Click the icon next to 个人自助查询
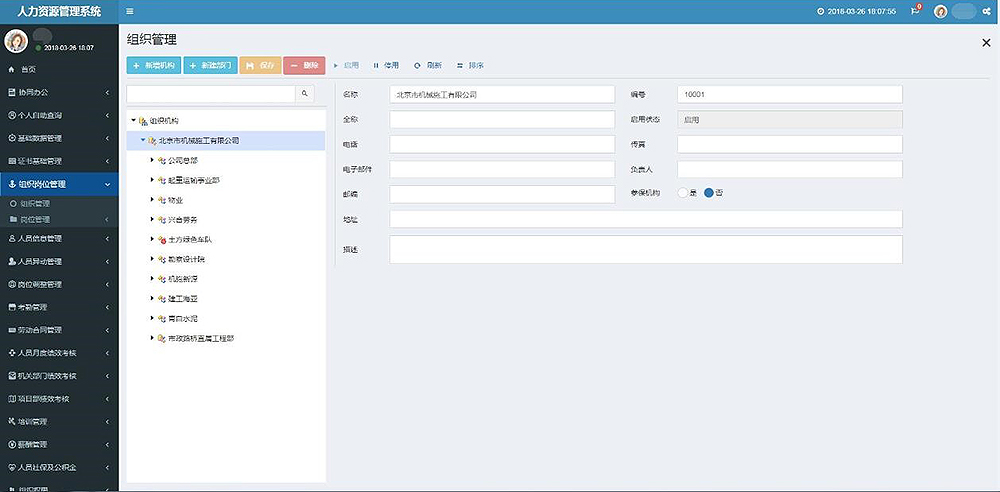Image resolution: width=1000 pixels, height=492 pixels. click(11, 116)
